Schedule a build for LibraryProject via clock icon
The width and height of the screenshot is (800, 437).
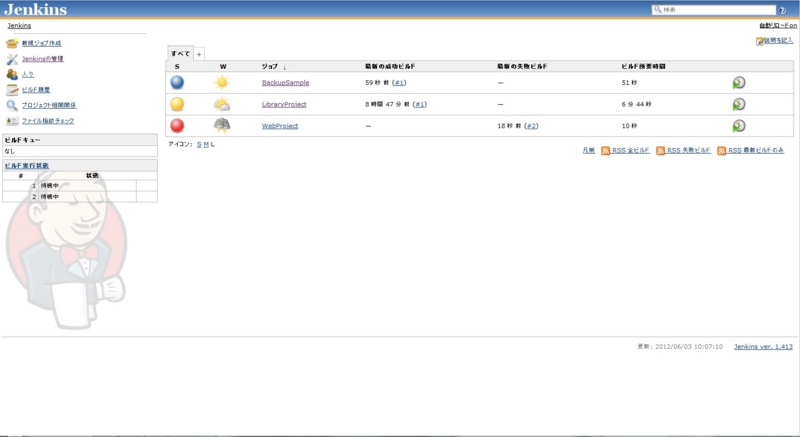click(x=739, y=104)
